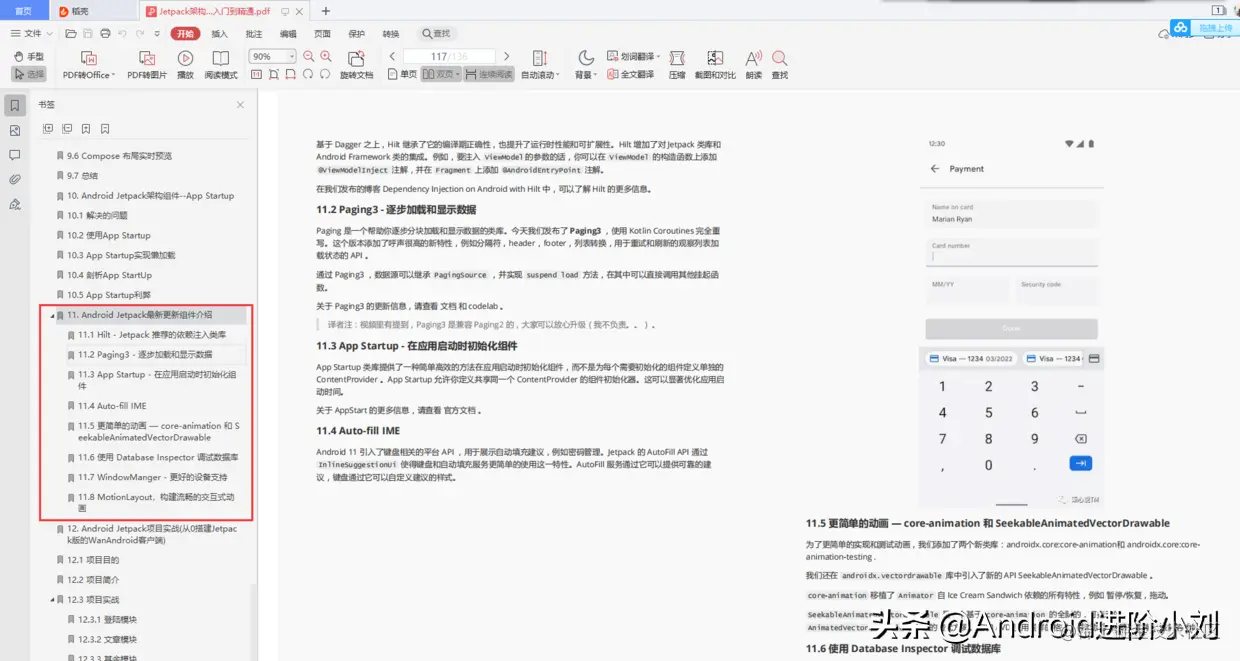
Task: Open a new tab with plus button
Action: pos(325,11)
